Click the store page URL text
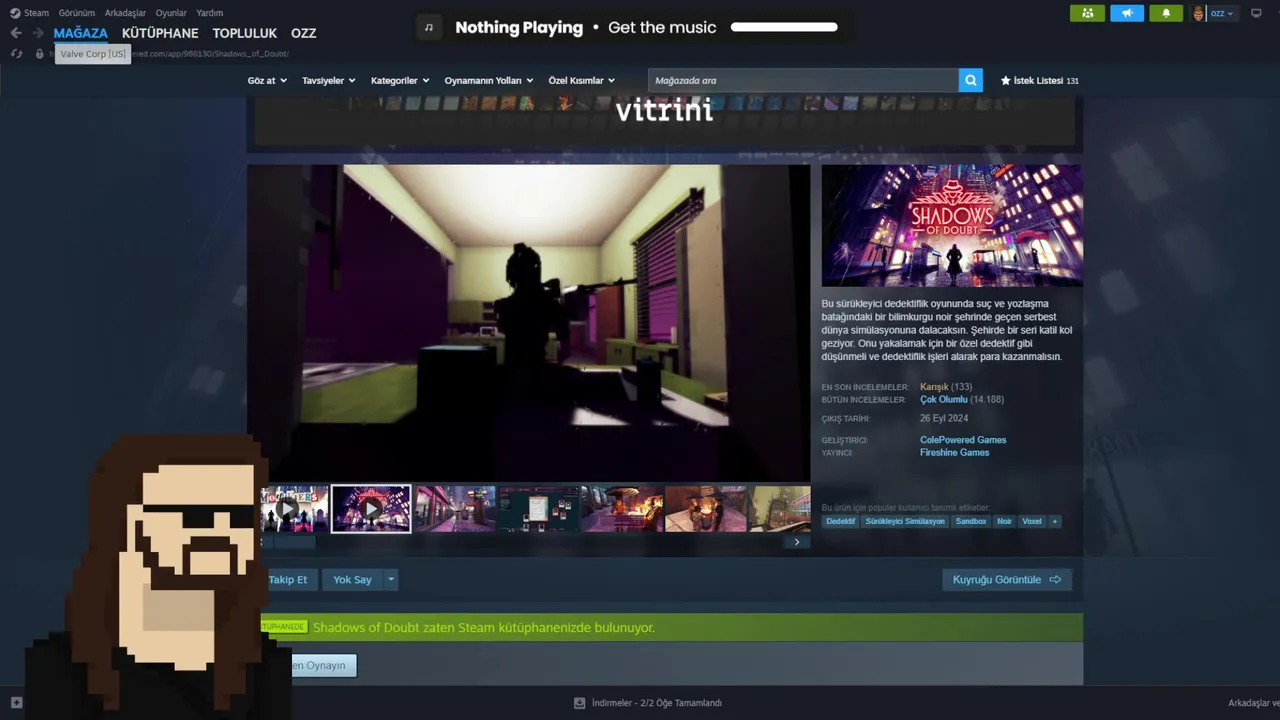The height and width of the screenshot is (720, 1280). (210, 53)
